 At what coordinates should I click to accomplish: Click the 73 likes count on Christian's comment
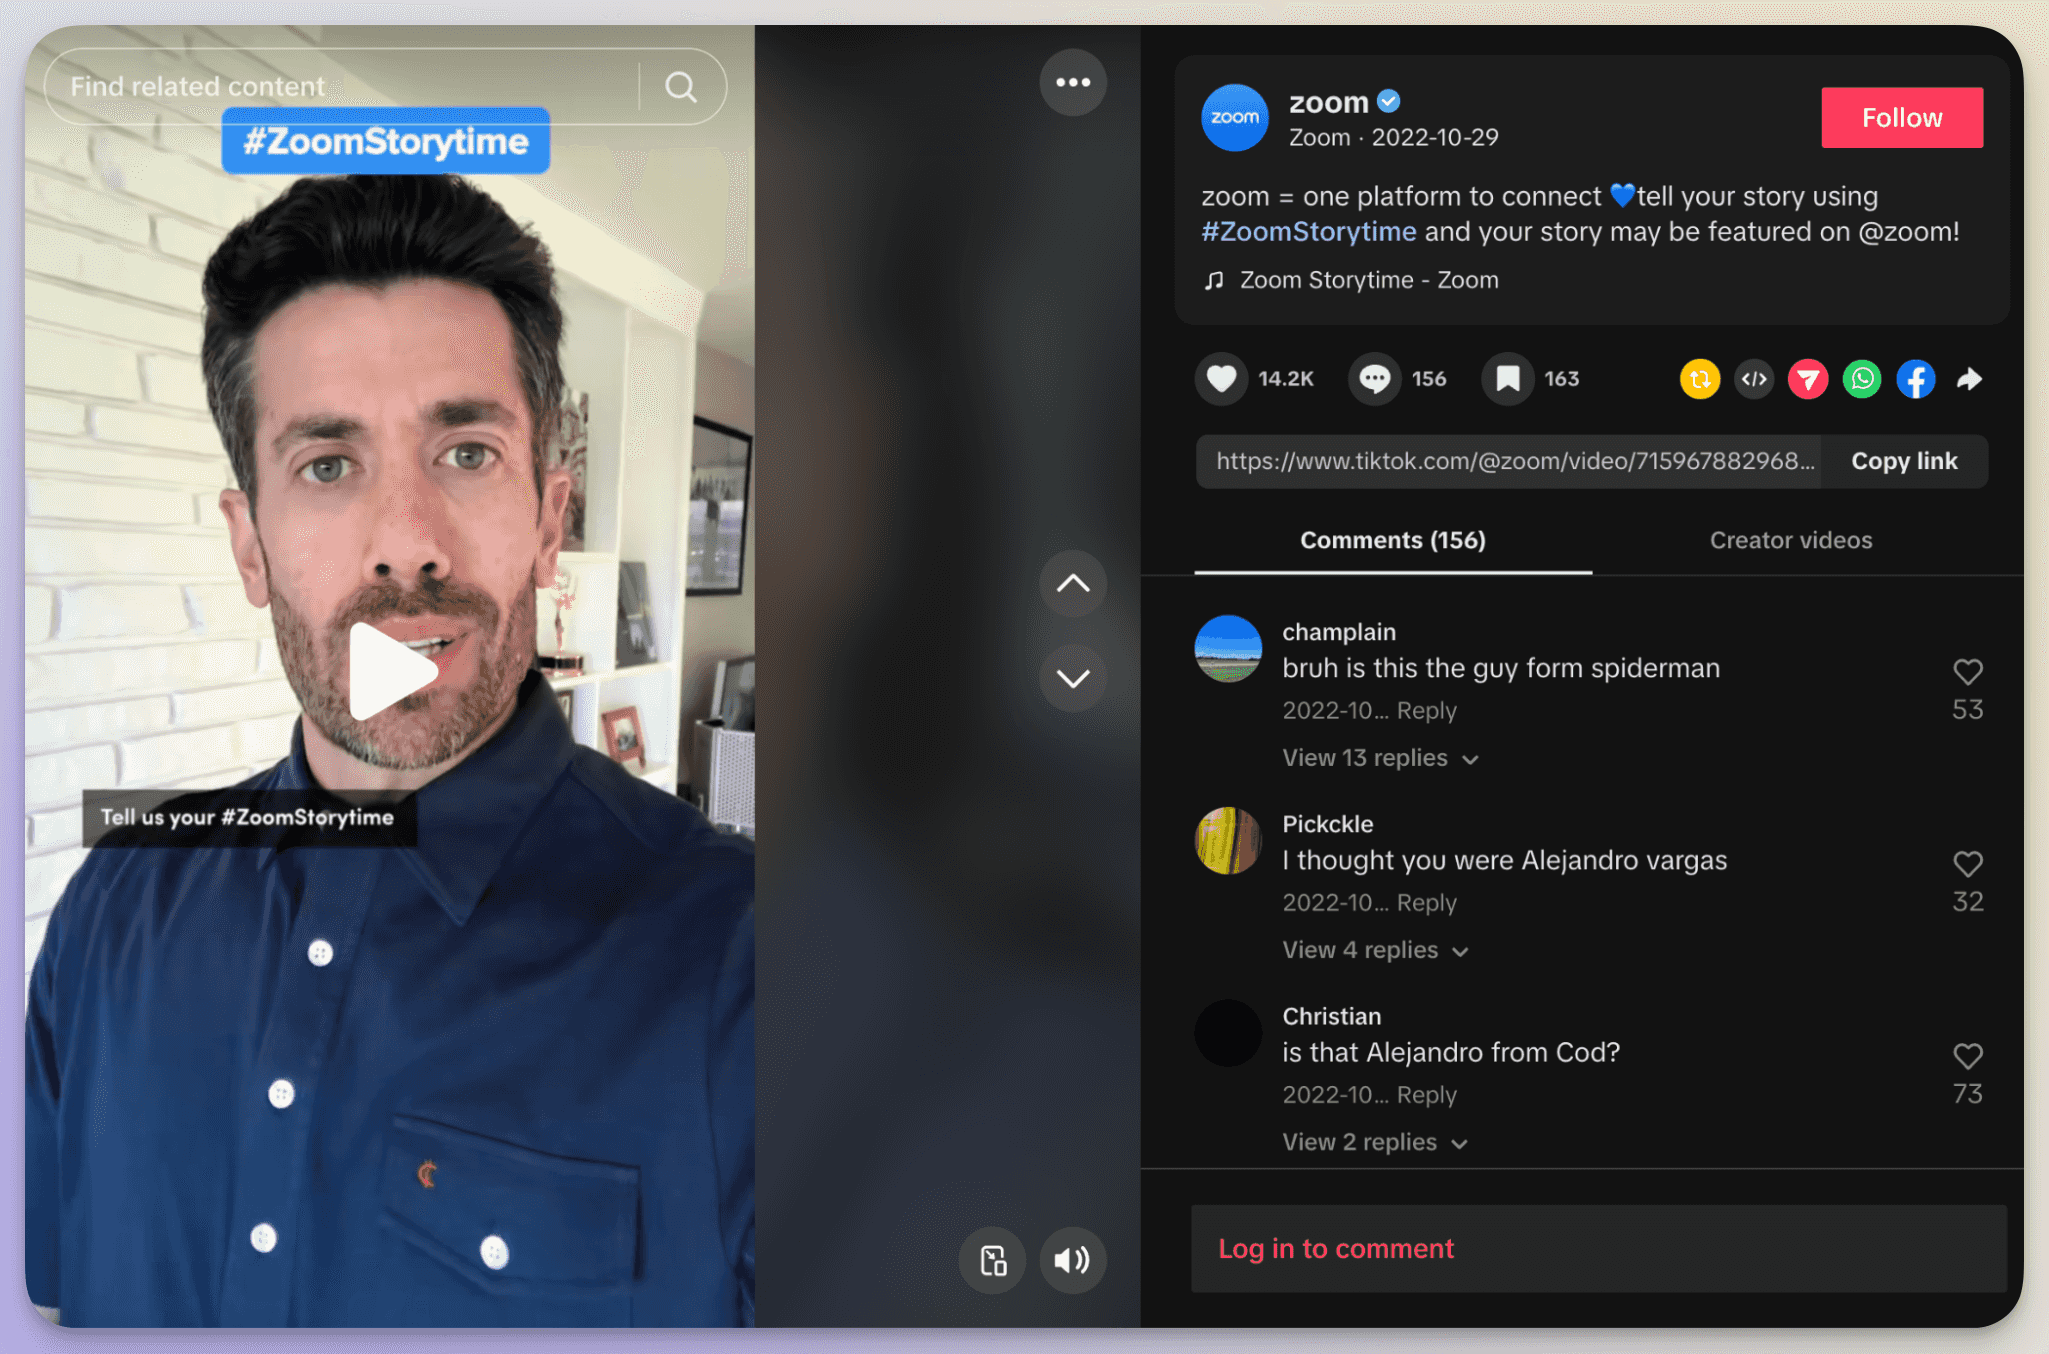click(x=1967, y=1093)
